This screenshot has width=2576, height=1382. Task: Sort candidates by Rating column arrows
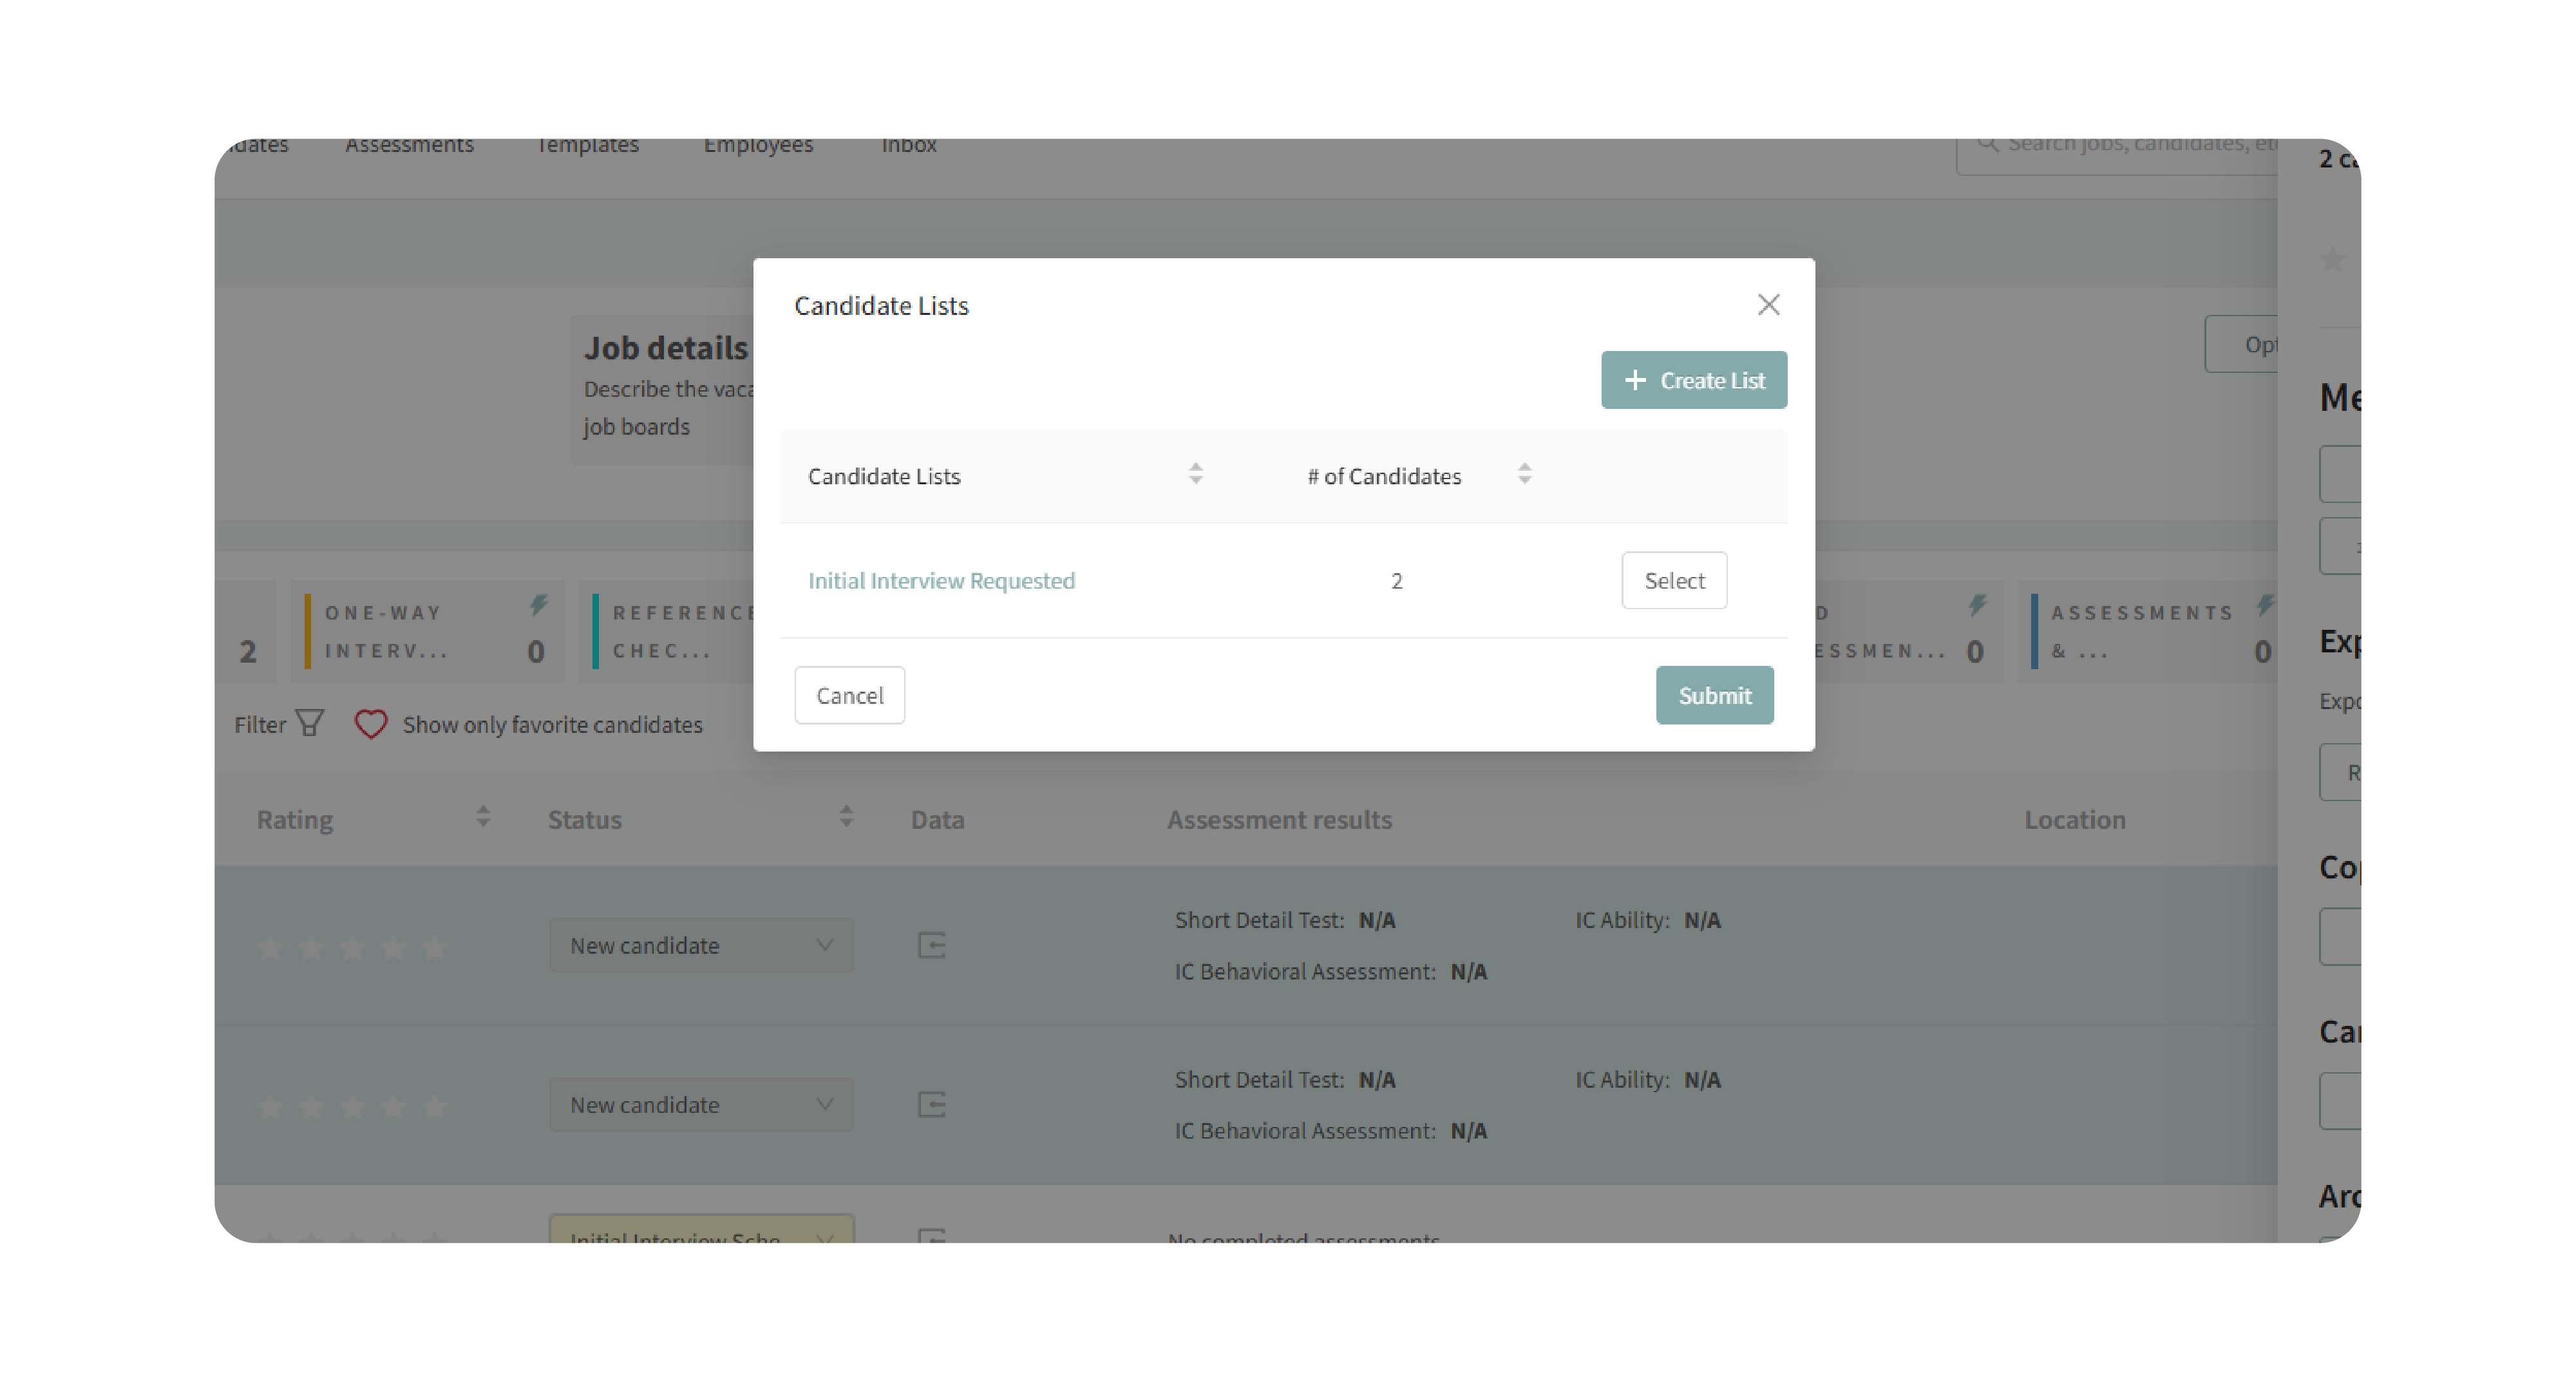click(x=483, y=817)
